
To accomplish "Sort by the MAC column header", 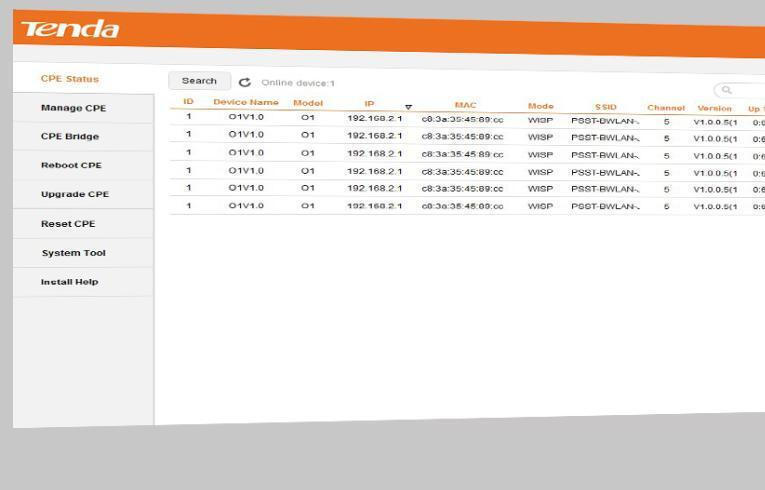I will 465,105.
